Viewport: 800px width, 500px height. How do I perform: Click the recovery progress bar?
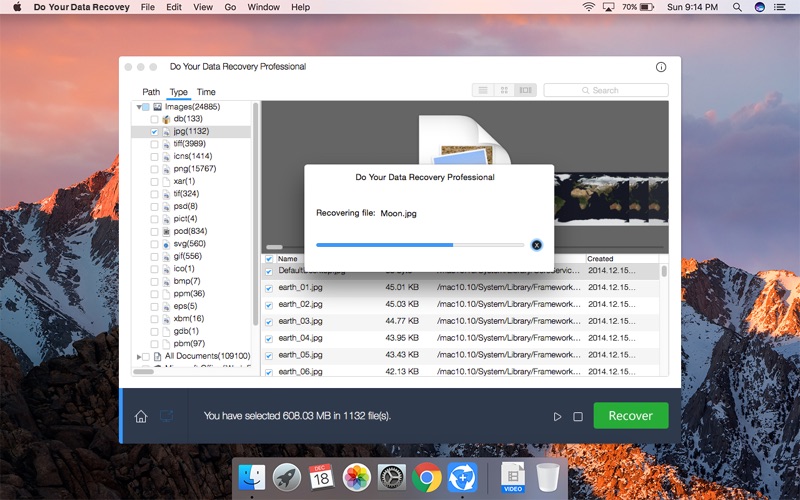point(420,245)
